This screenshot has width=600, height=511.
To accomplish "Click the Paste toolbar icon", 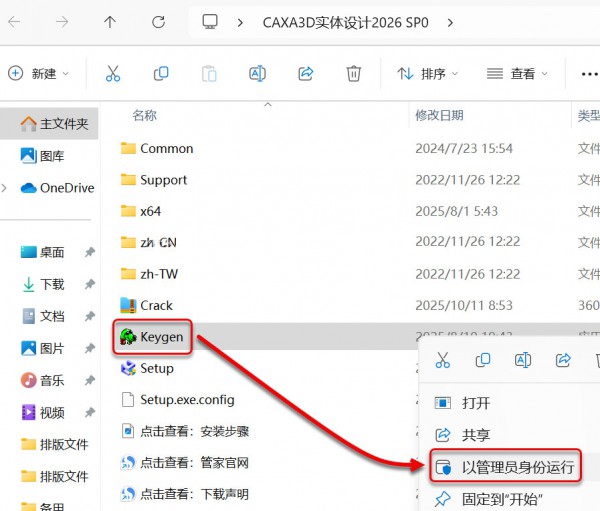I will click(x=209, y=74).
